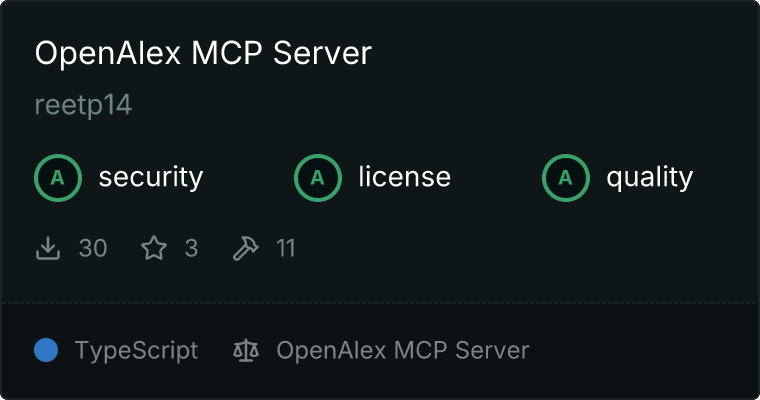Click the download arrow icon
Viewport: 760px width, 400px height.
(48, 248)
